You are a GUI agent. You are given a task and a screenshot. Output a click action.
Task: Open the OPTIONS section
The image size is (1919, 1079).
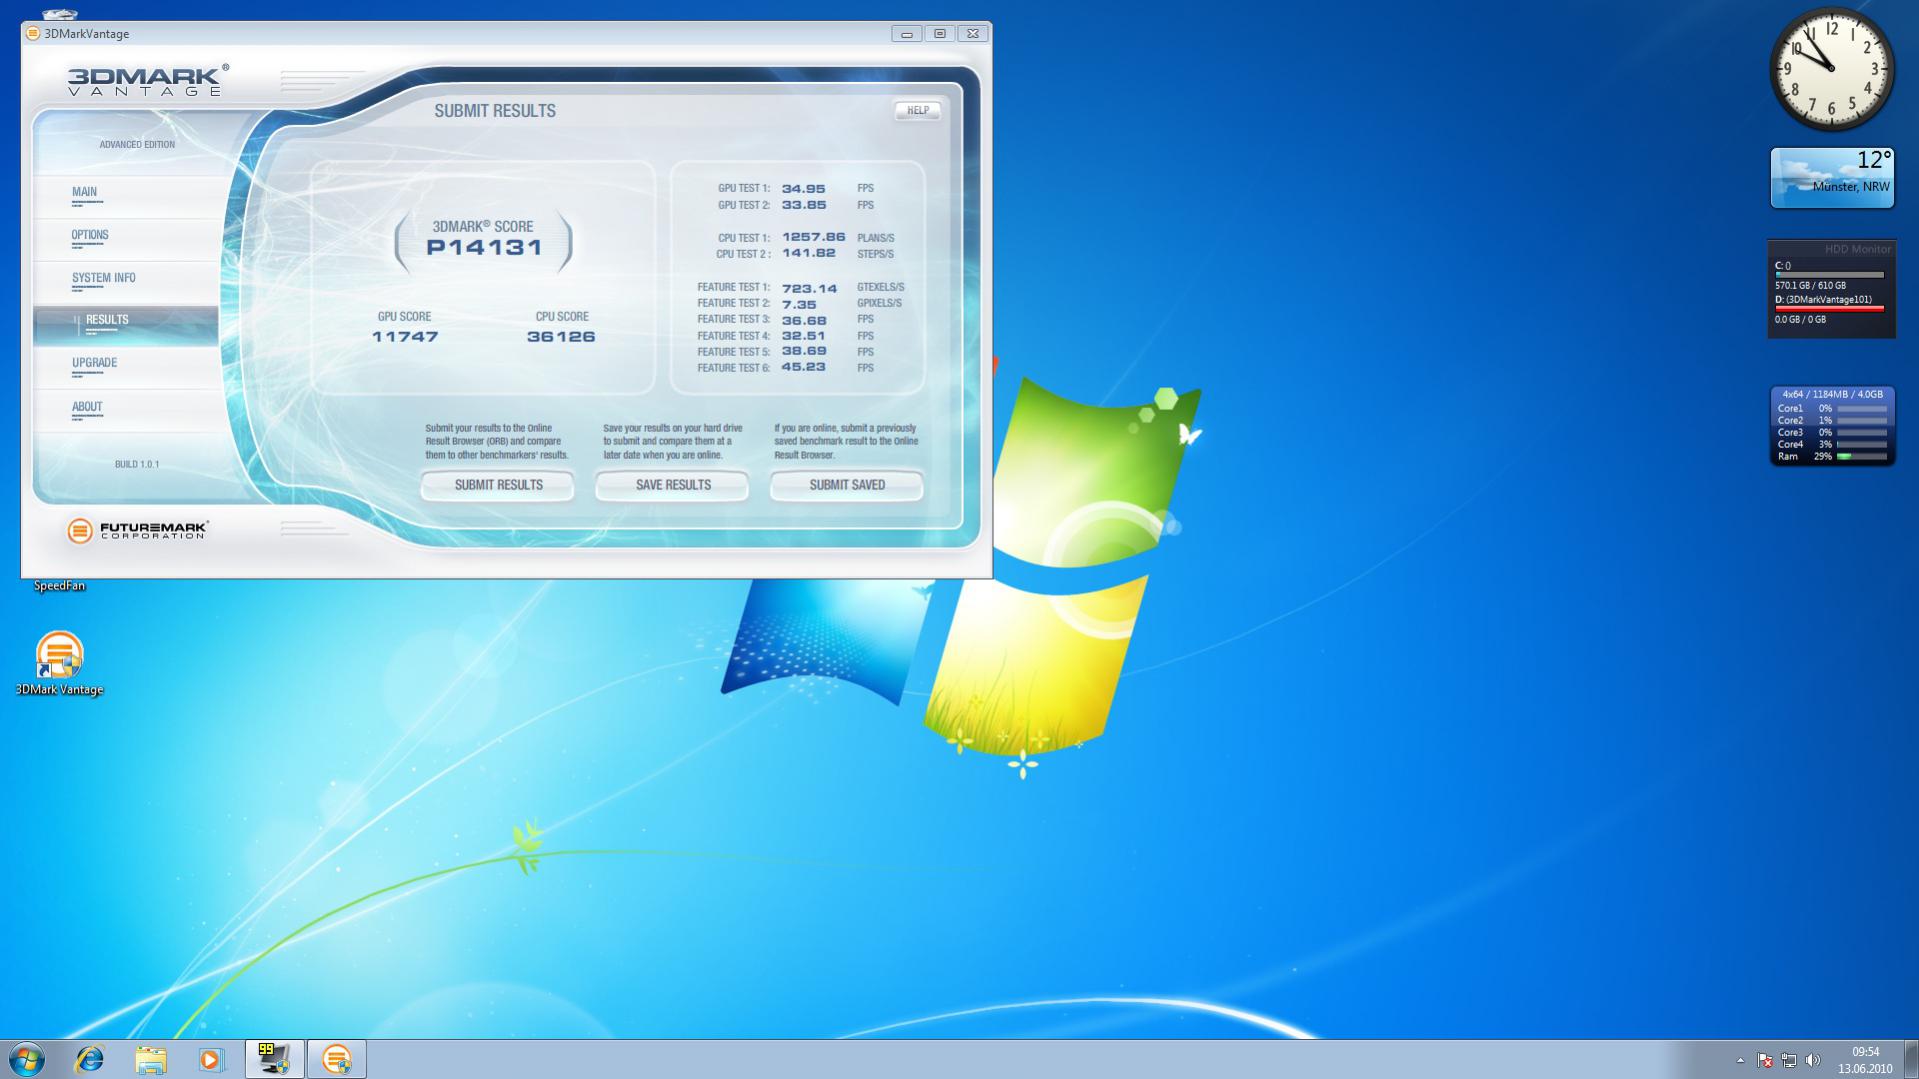click(126, 239)
